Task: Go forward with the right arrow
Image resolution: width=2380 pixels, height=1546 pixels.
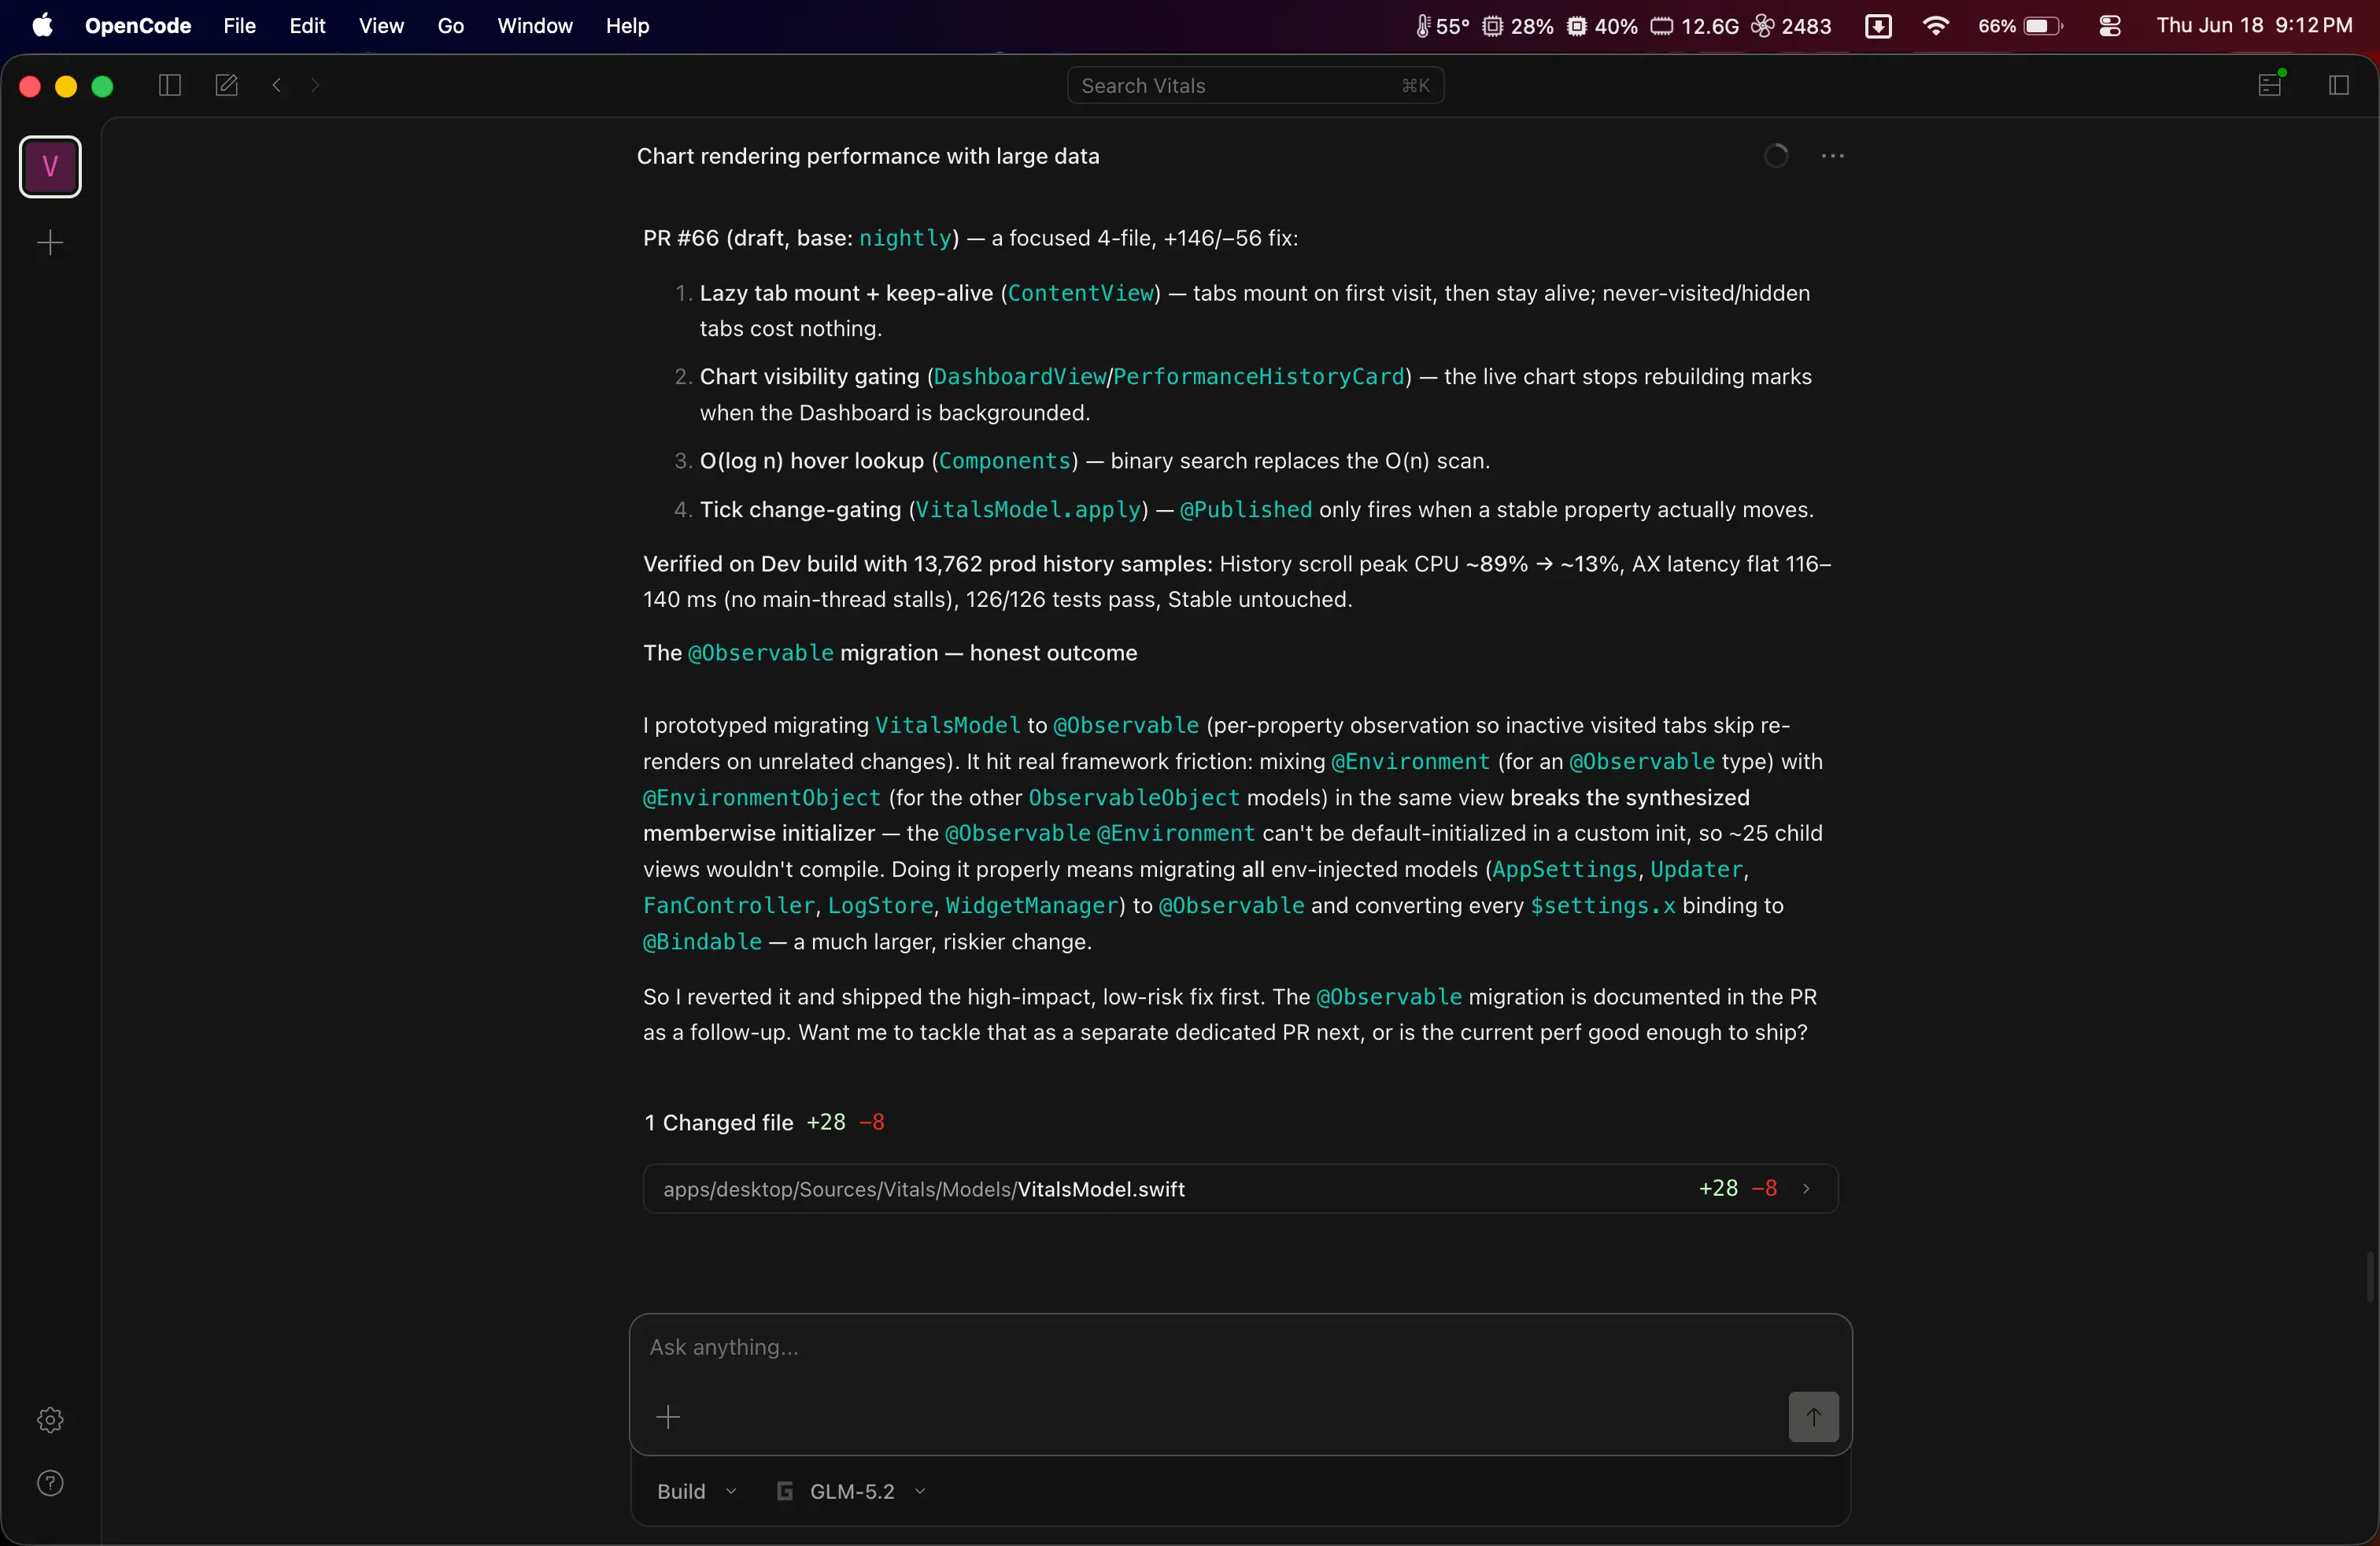Action: tap(315, 86)
